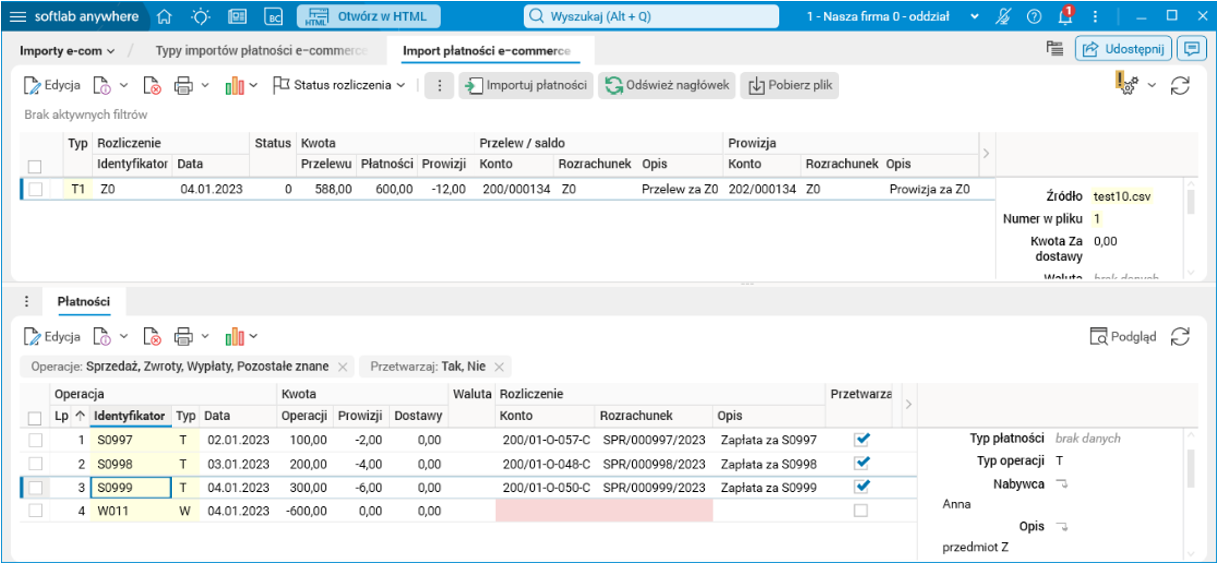This screenshot has height=563, width=1218.
Task: Tick the row checkbox for S0997
Action: (x=35, y=440)
